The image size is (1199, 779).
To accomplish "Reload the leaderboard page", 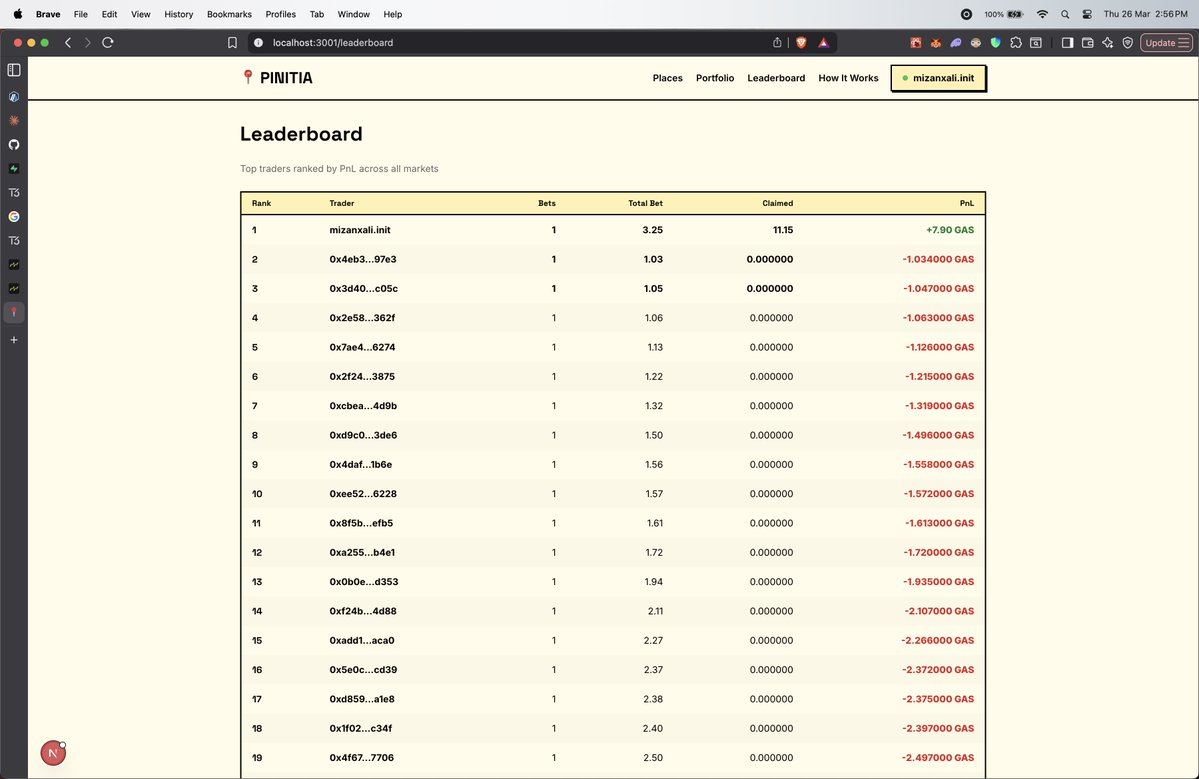I will coord(108,43).
